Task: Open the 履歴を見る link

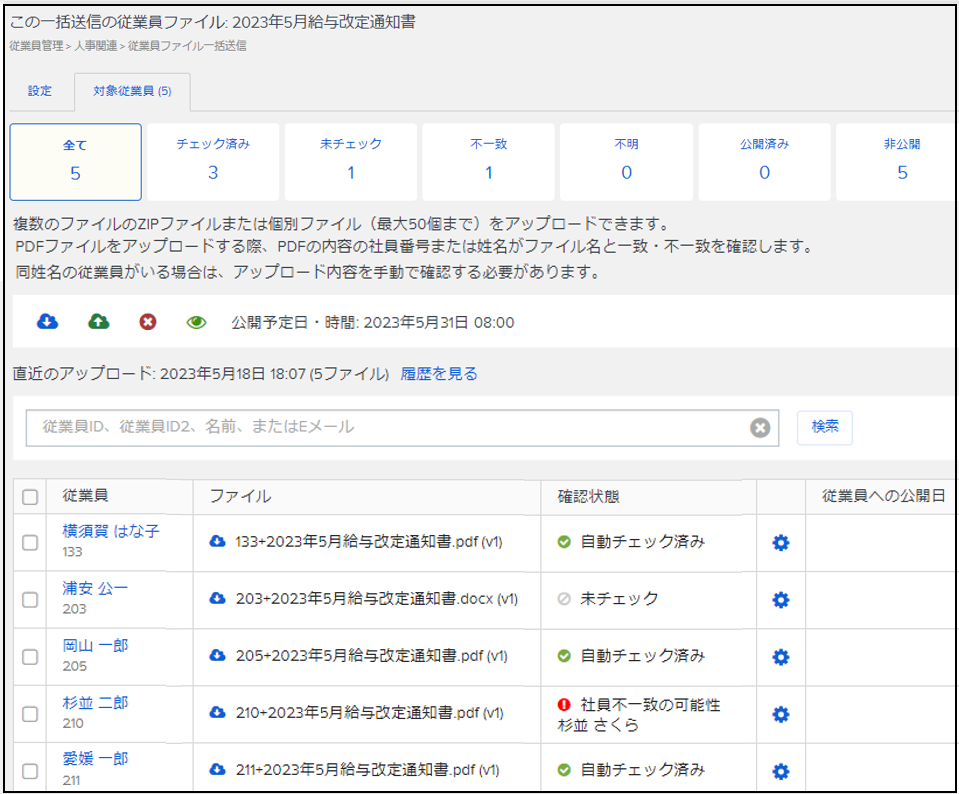Action: coord(439,374)
